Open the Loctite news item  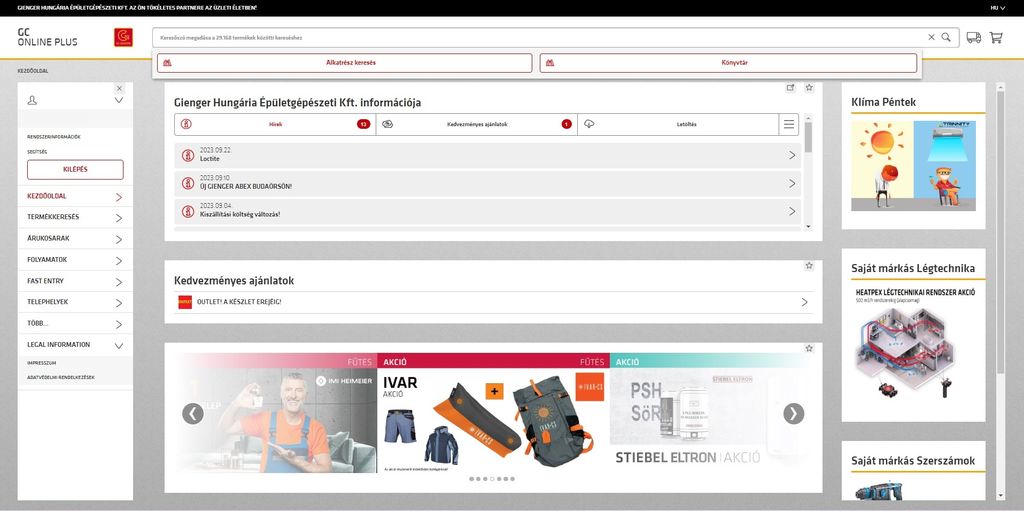point(488,156)
